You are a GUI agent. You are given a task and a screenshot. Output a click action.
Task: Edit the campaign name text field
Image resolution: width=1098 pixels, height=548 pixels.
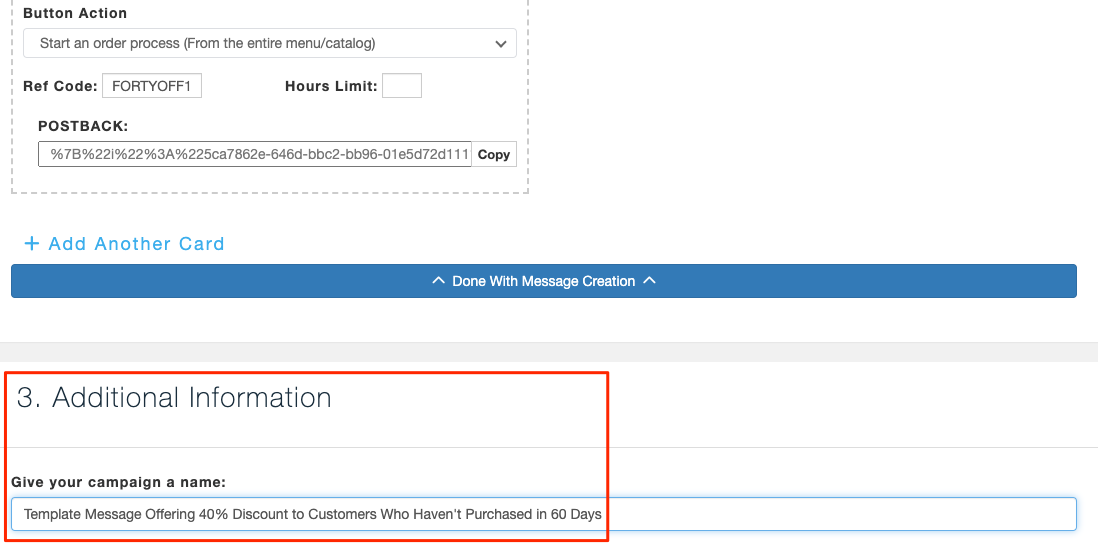coord(543,514)
